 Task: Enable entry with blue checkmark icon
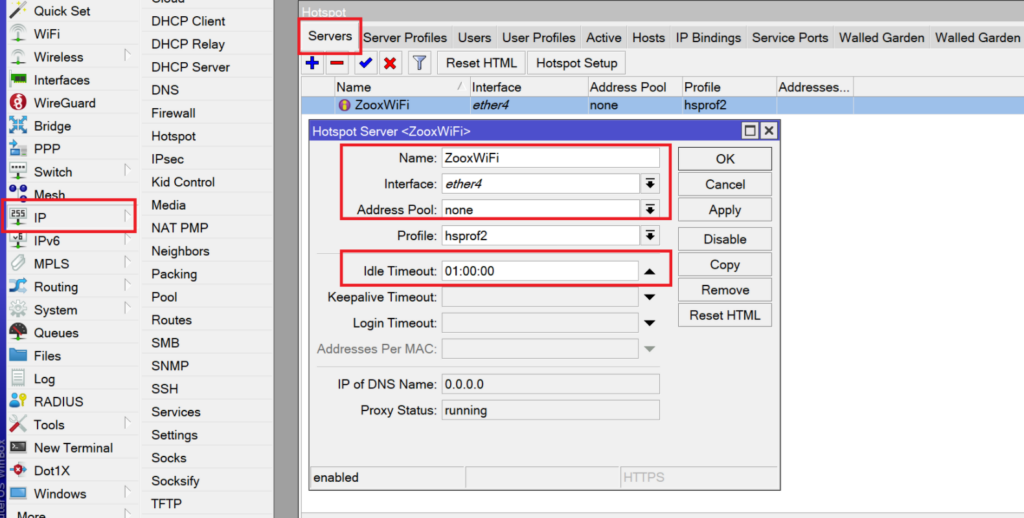pyautogui.click(x=366, y=63)
